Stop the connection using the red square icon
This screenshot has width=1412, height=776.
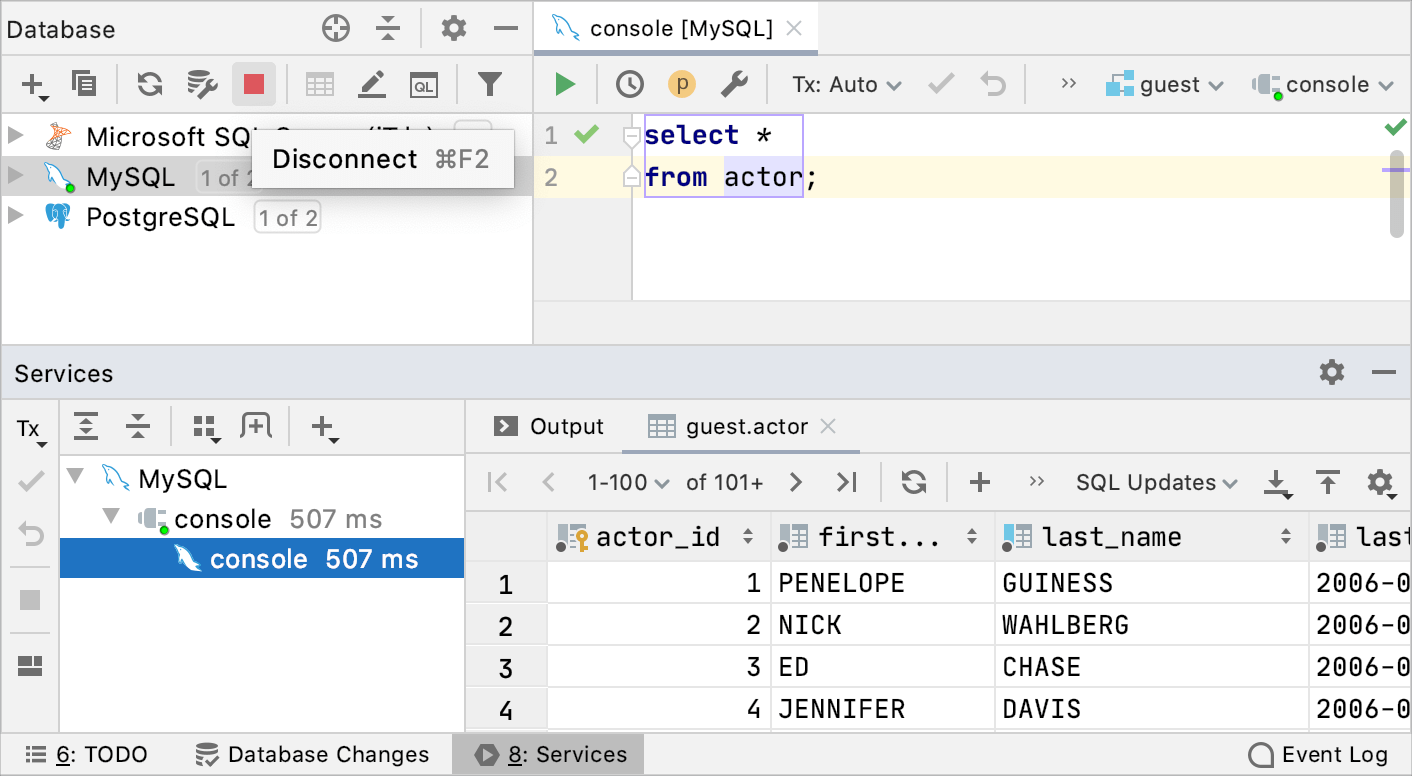coord(253,84)
